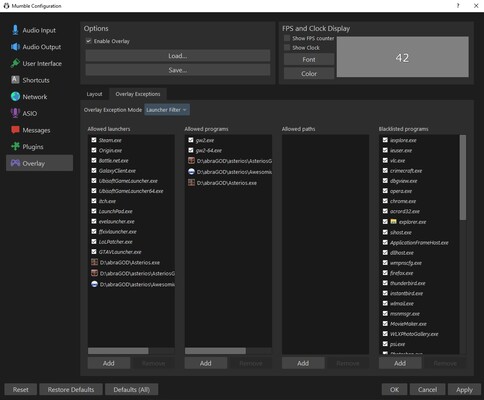Enable the Show FPS counter checkbox

tap(287, 38)
